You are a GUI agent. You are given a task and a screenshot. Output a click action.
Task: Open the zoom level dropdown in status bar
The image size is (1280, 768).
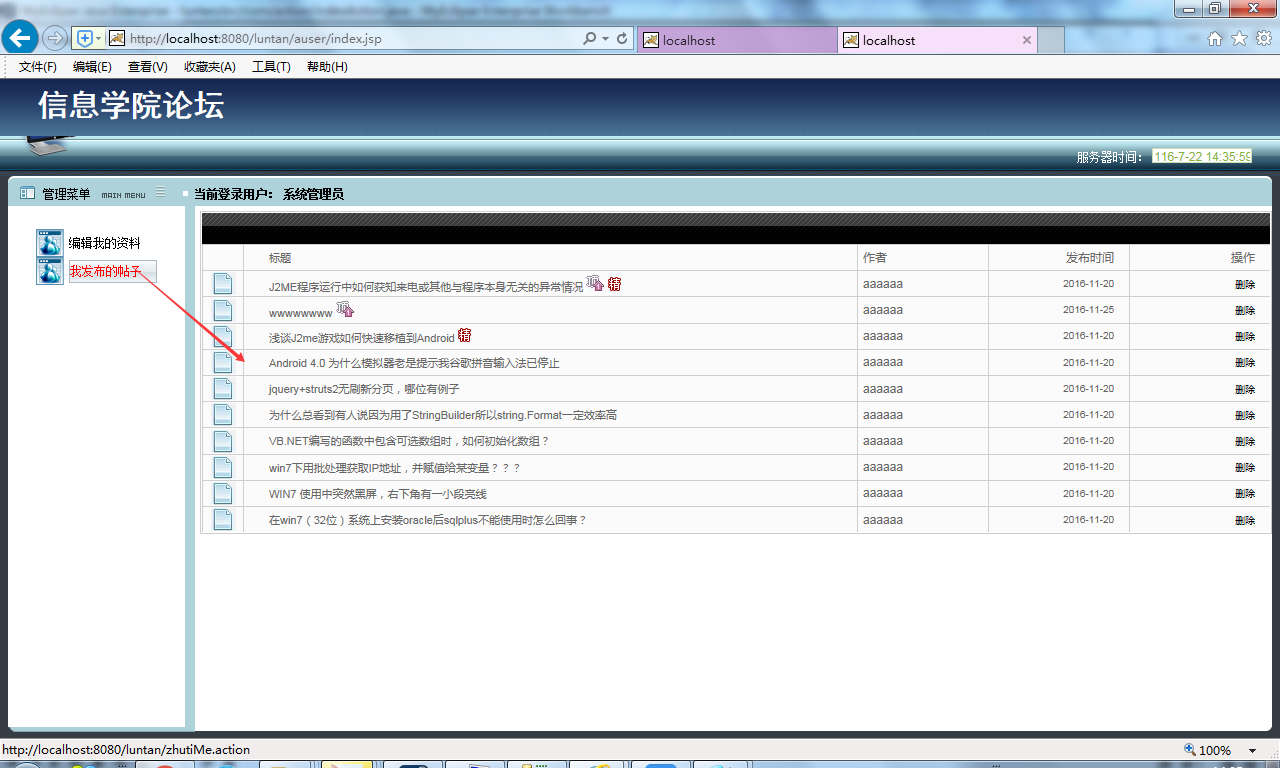[x=1250, y=749]
